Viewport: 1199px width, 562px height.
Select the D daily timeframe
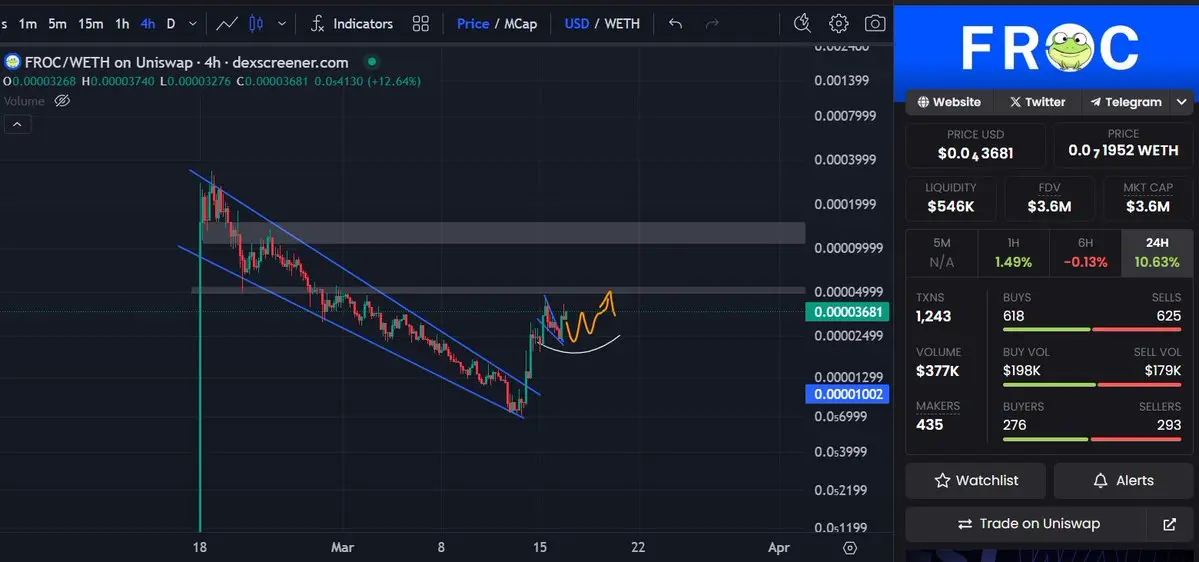point(171,24)
